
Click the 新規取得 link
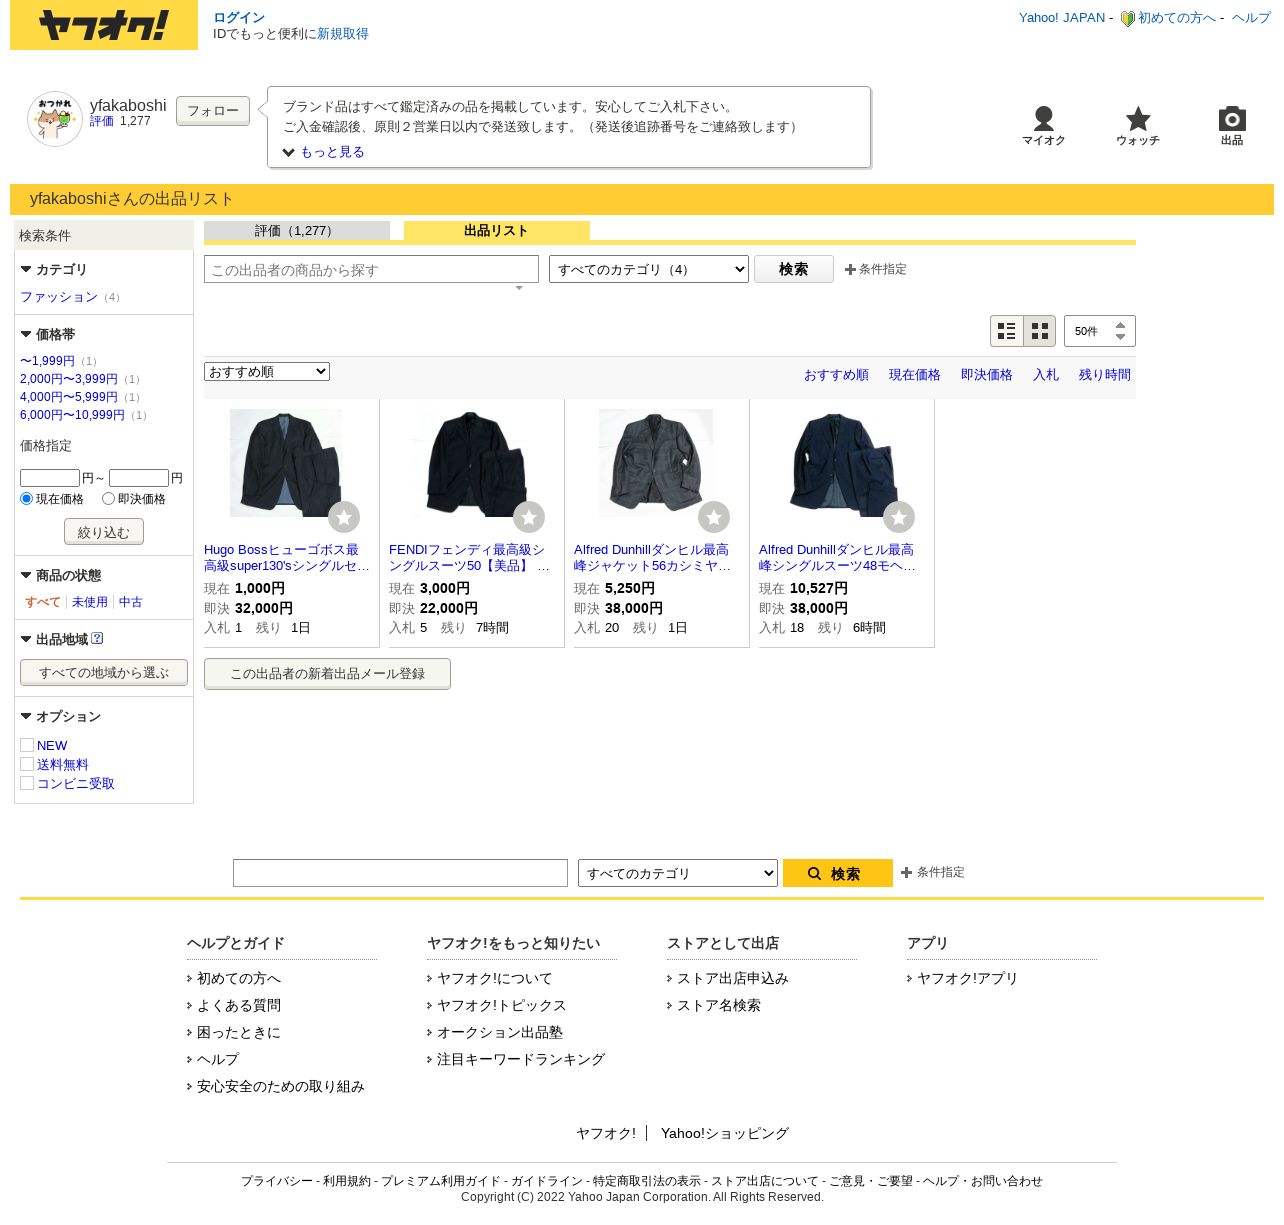[343, 34]
